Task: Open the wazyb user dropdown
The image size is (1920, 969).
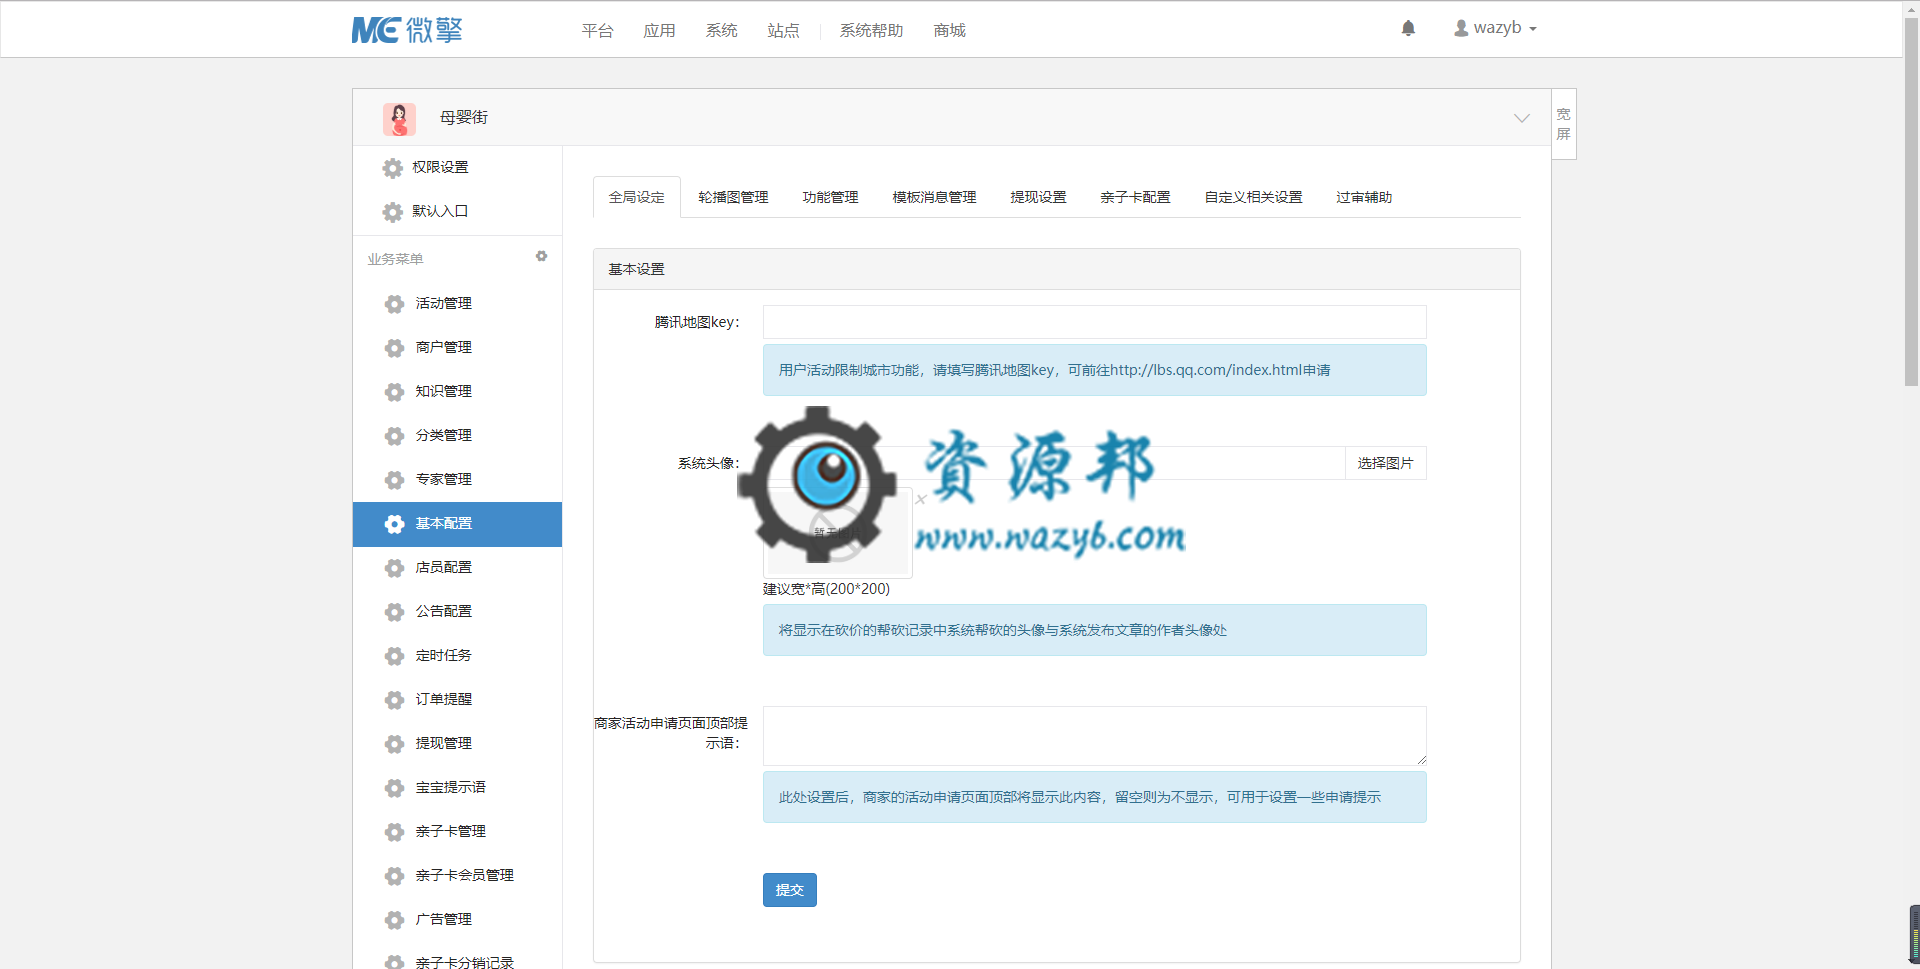Action: click(1495, 28)
